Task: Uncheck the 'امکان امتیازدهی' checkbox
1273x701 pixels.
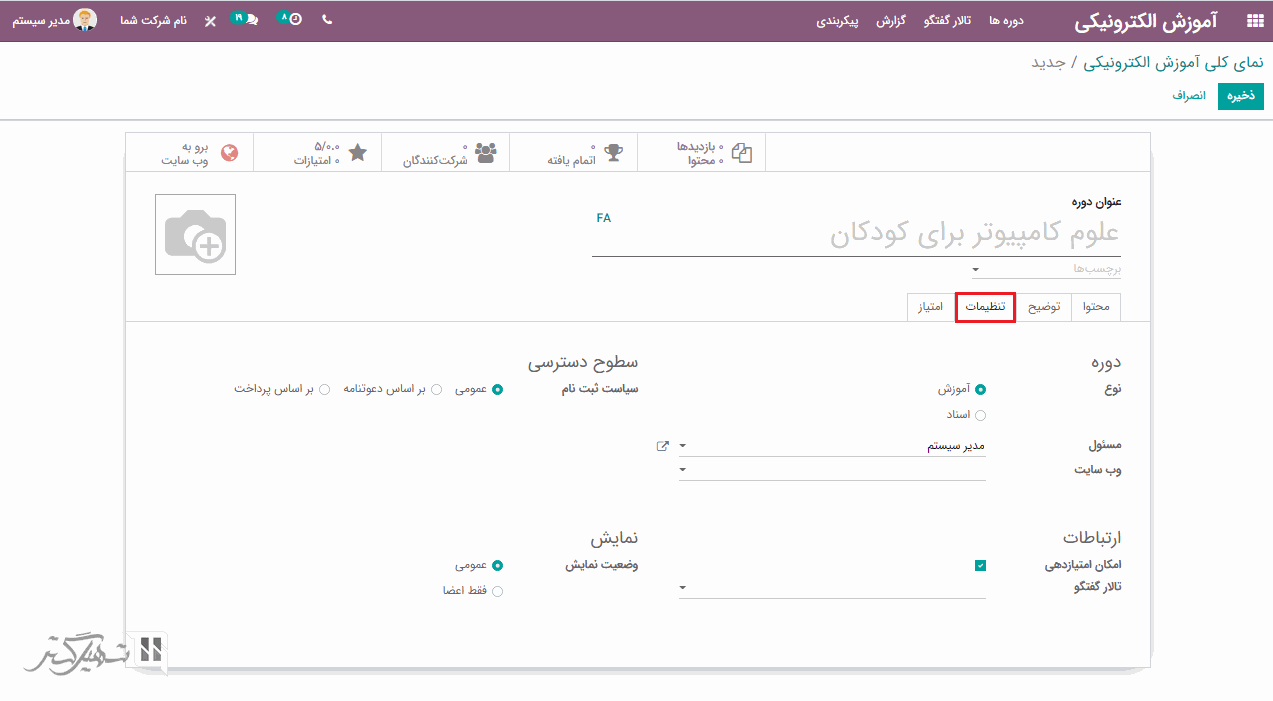Action: [x=980, y=565]
